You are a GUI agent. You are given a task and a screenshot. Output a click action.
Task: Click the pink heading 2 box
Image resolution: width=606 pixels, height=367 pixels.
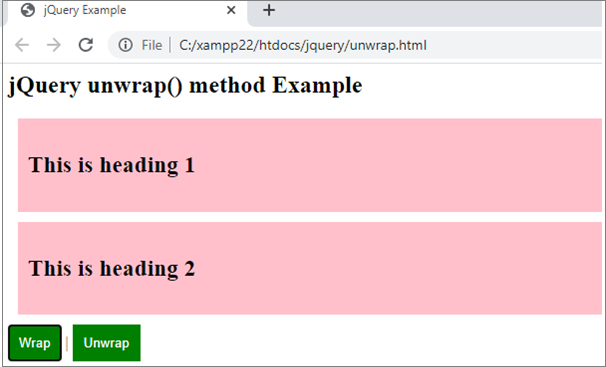pyautogui.click(x=310, y=268)
